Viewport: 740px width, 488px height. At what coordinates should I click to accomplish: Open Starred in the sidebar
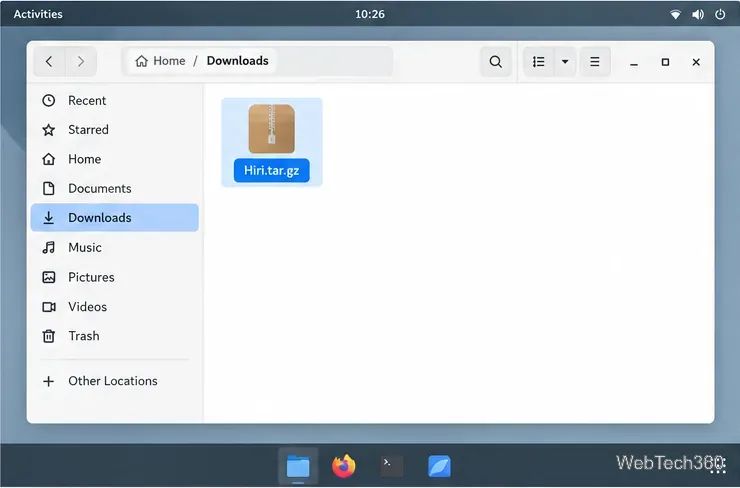pos(115,130)
